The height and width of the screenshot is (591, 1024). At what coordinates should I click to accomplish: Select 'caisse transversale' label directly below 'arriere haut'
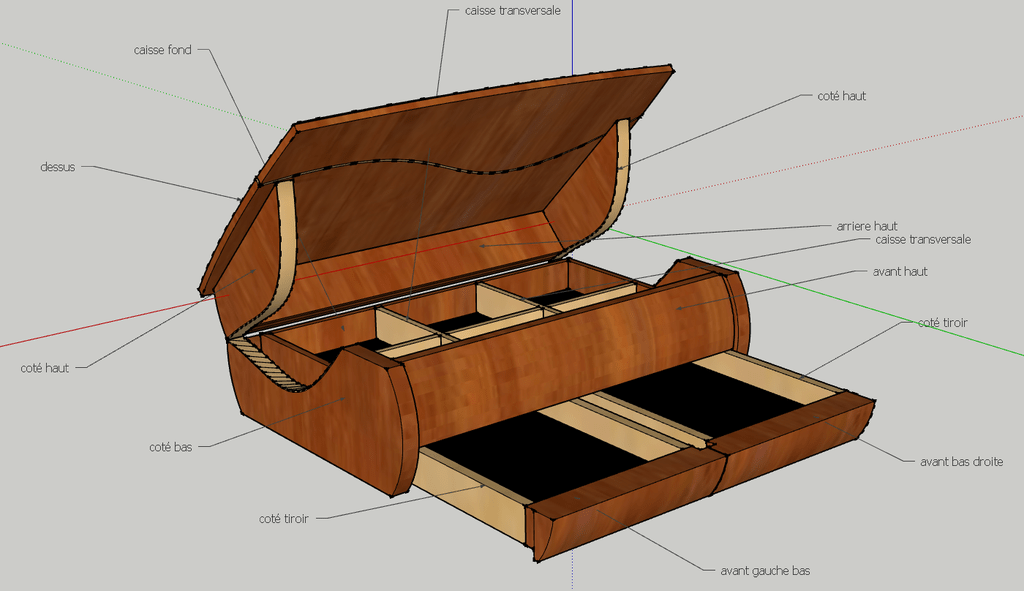[923, 239]
